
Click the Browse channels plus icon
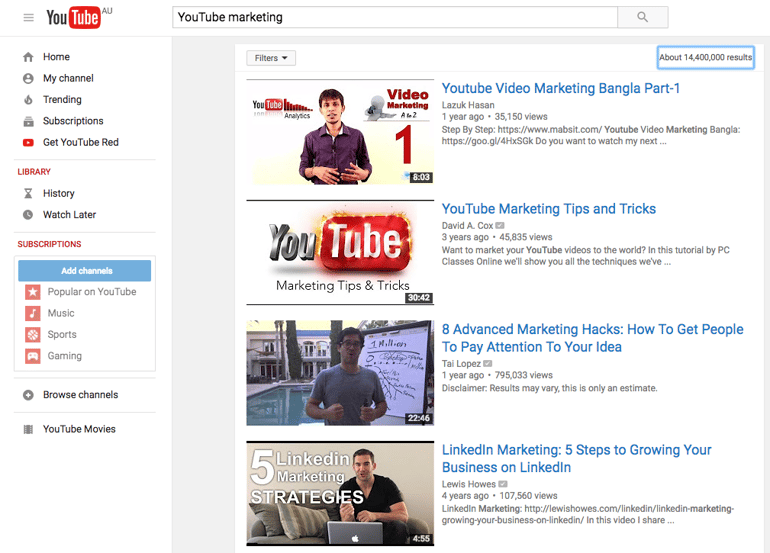28,395
